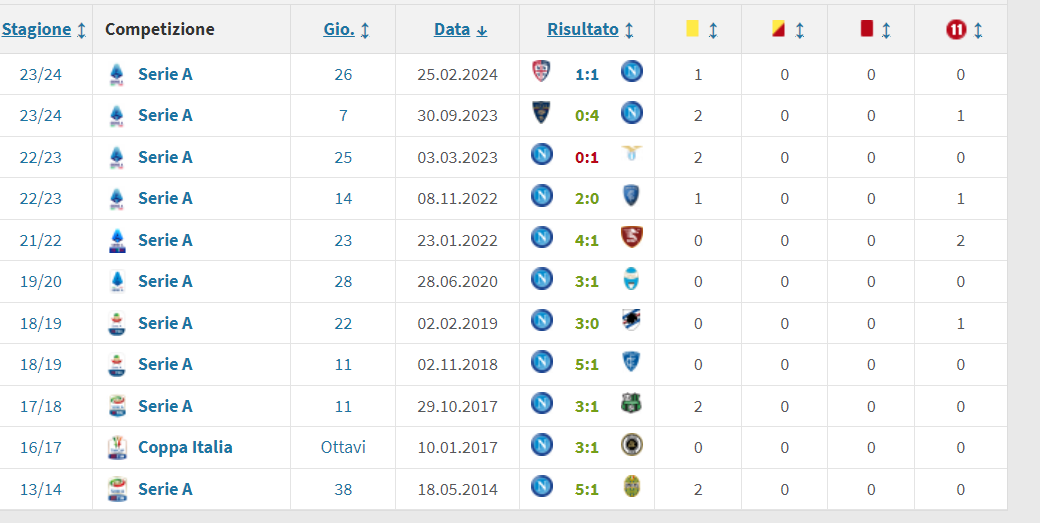Screen dimensions: 1040x523
Task: Click the starting eleven column header icon
Action: [956, 30]
